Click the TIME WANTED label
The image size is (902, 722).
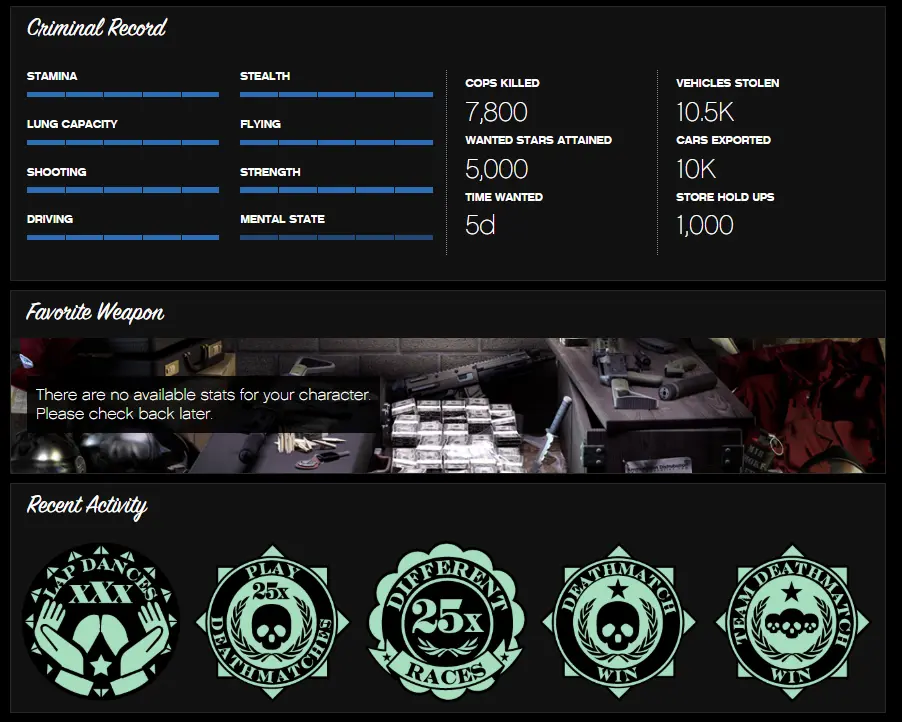coord(504,197)
